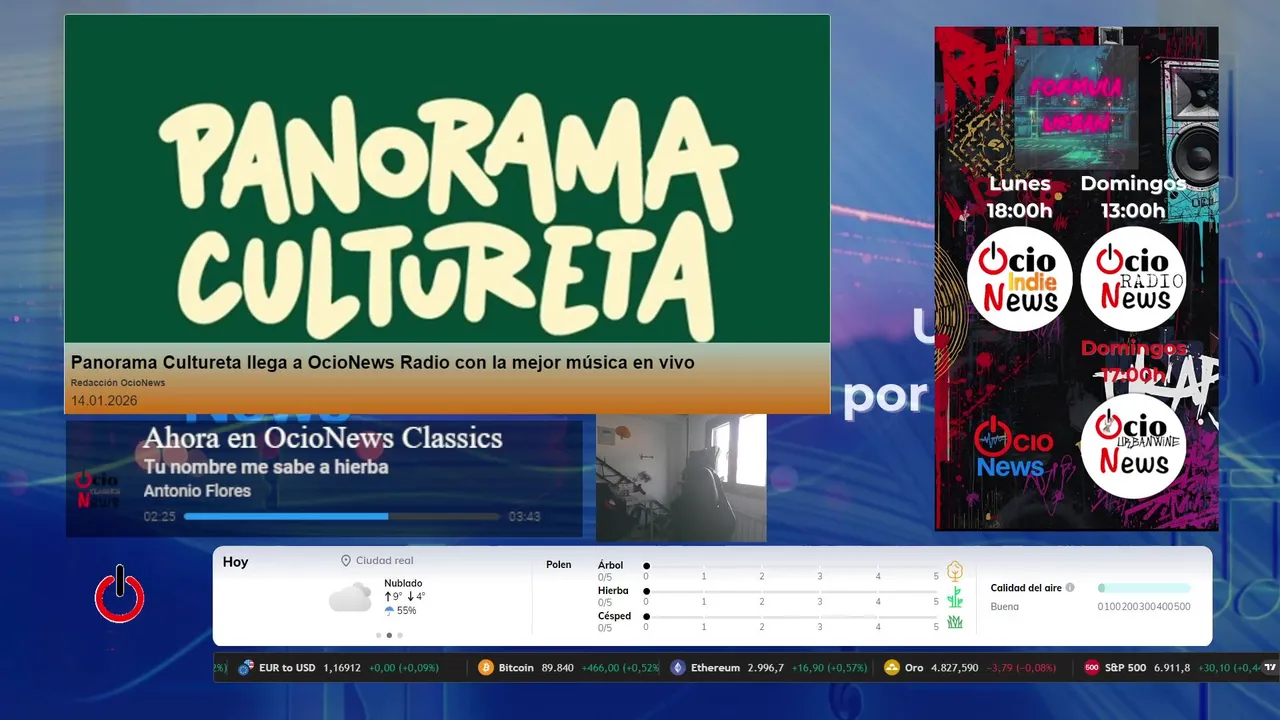Click the Calidad del aire label
The image size is (1280, 720).
click(x=1026, y=588)
